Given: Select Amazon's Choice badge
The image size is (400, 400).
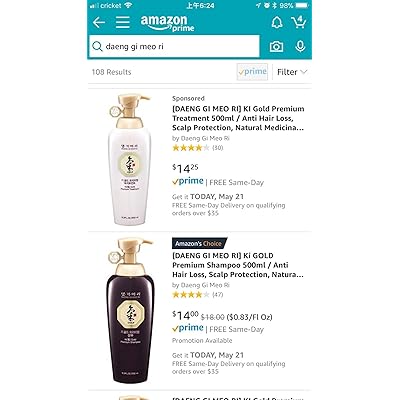Looking at the screenshot, I should [x=199, y=244].
